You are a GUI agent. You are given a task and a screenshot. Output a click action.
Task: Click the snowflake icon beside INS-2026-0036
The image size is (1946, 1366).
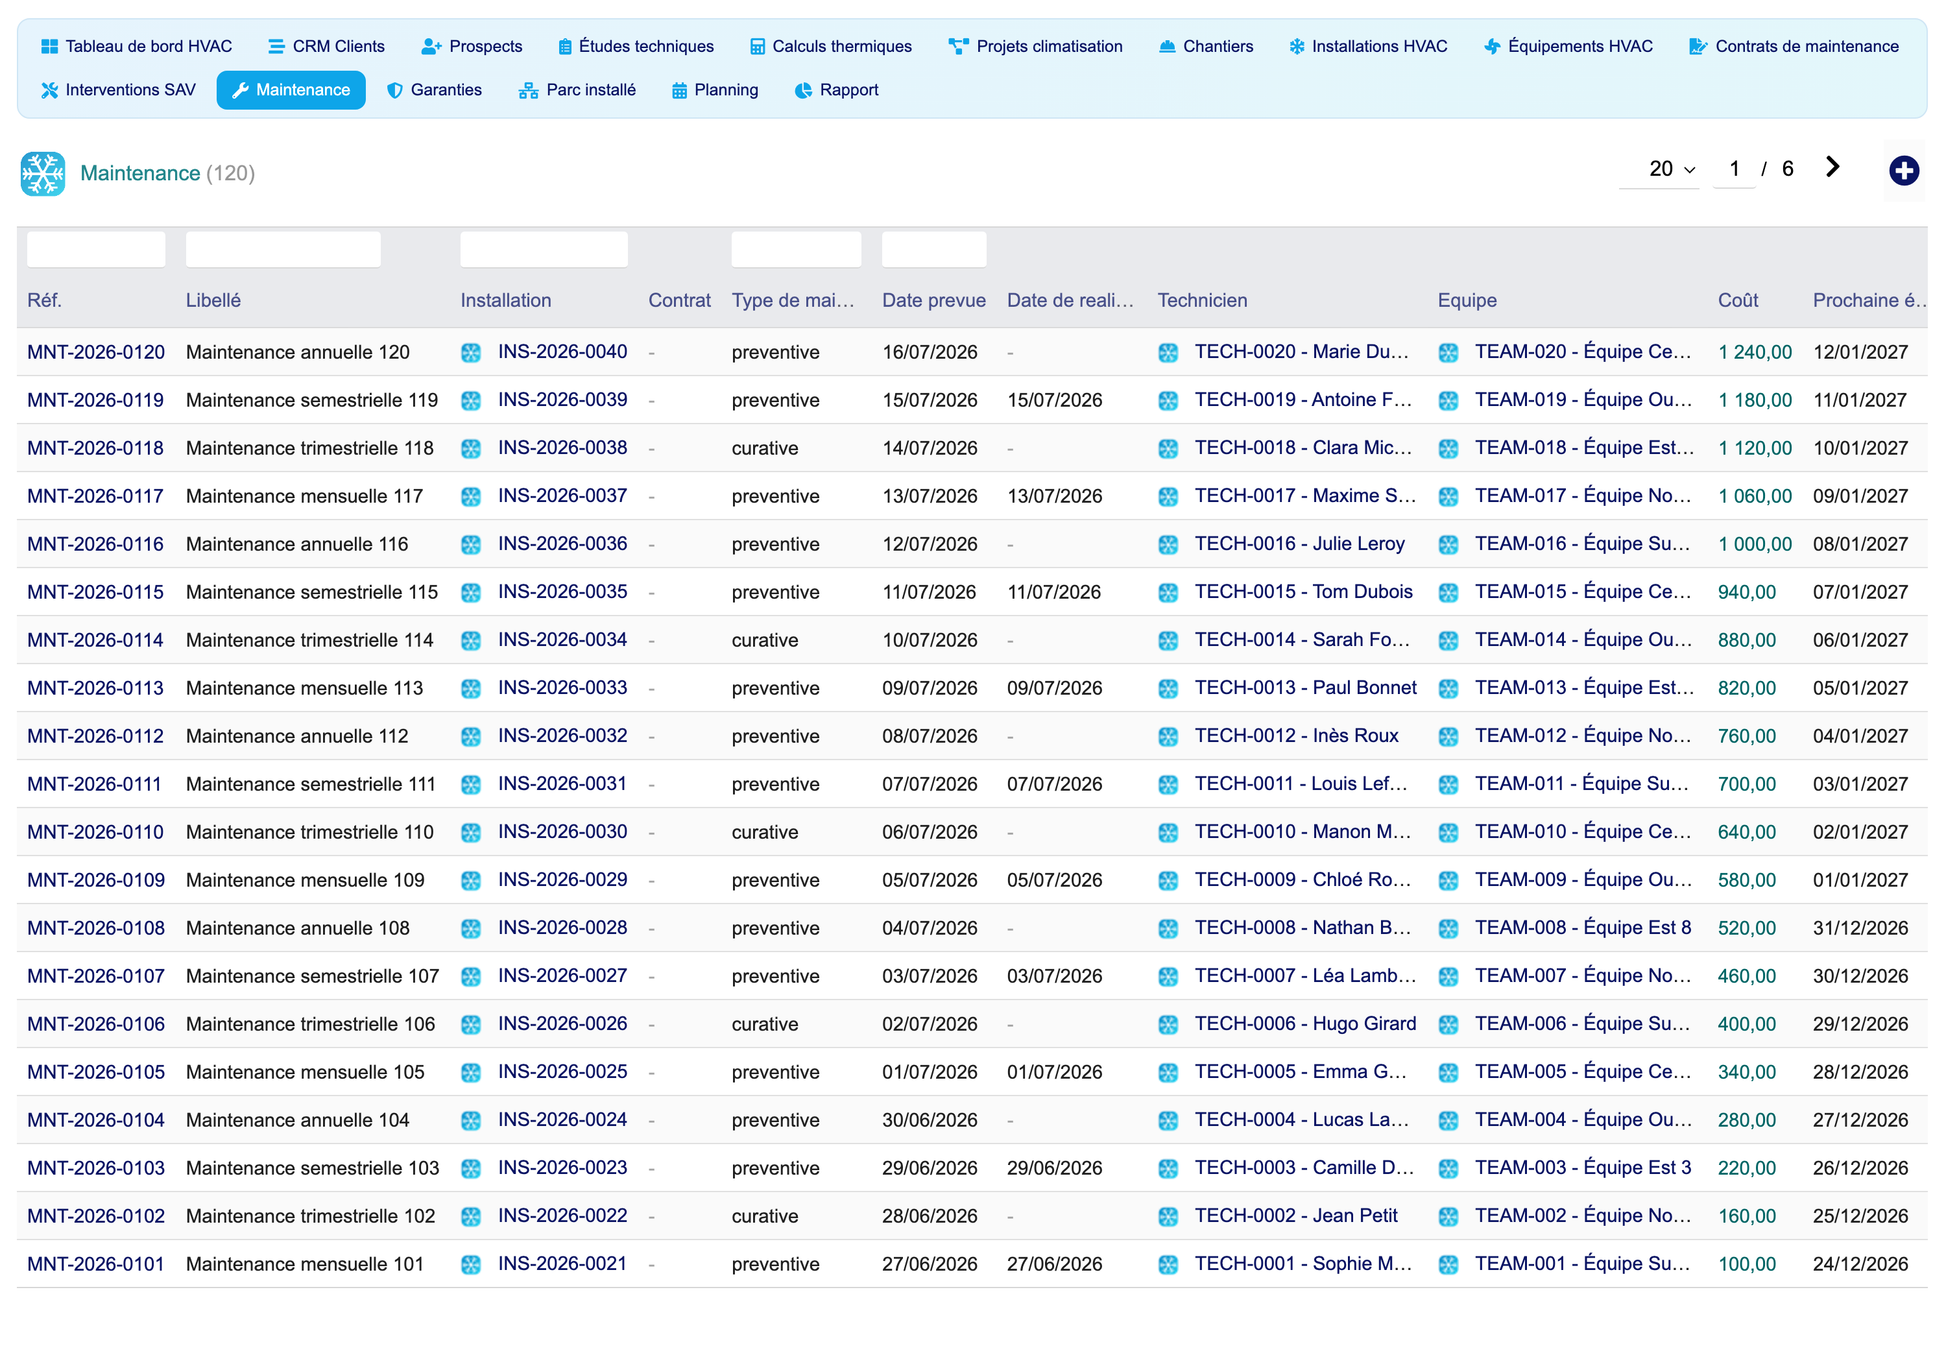pos(471,545)
